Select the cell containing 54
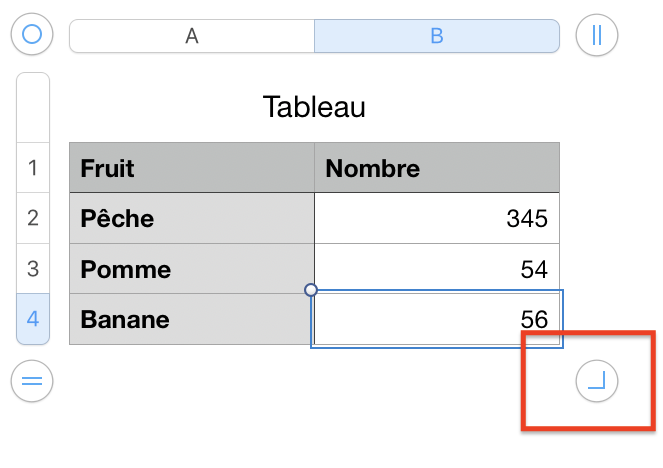This screenshot has height=468, width=663. 436,269
